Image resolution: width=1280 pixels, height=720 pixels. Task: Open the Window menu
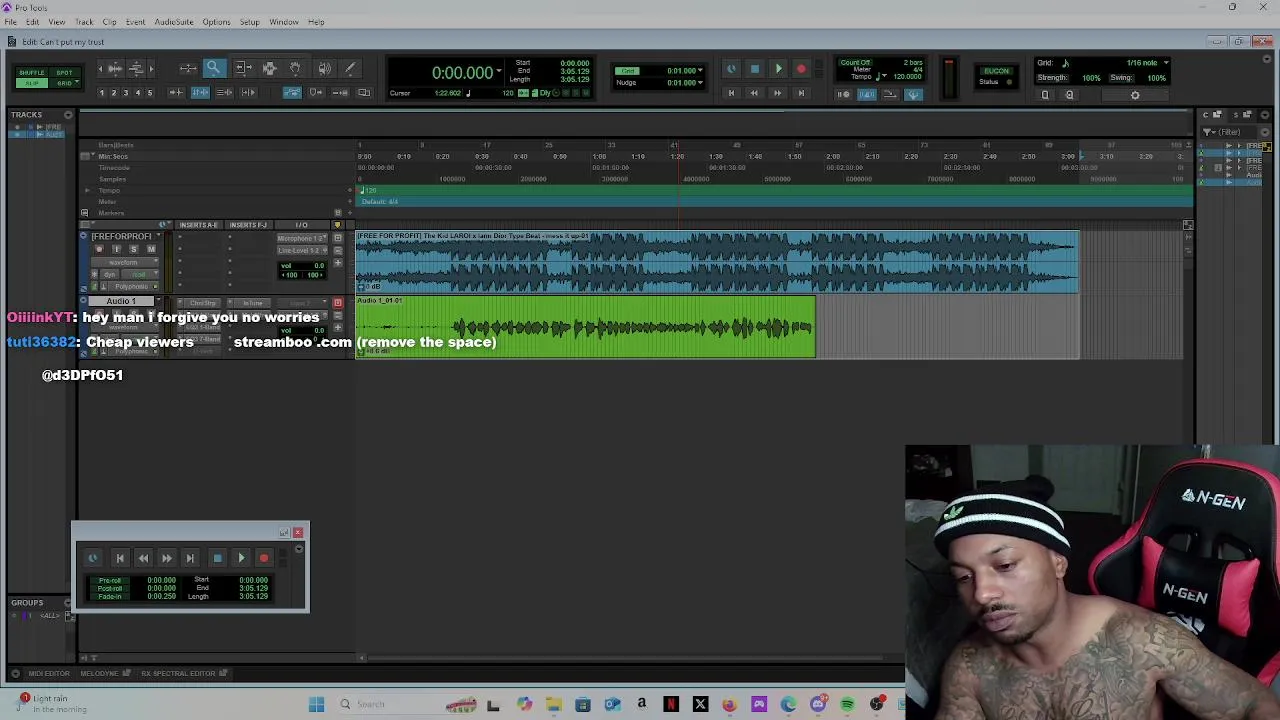click(283, 22)
